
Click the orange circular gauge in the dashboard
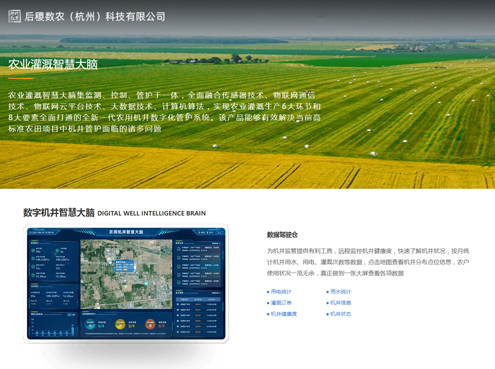point(150,324)
